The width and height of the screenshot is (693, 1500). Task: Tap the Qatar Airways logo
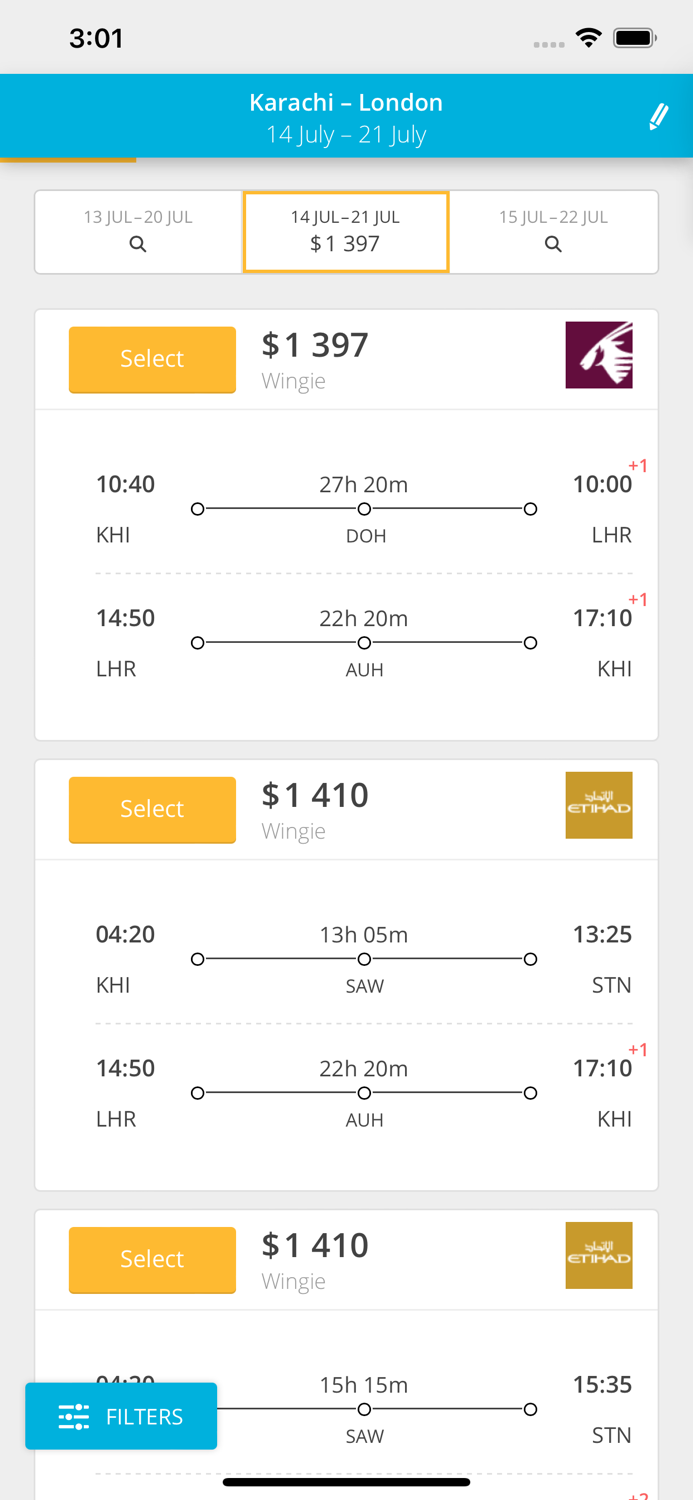coord(599,355)
